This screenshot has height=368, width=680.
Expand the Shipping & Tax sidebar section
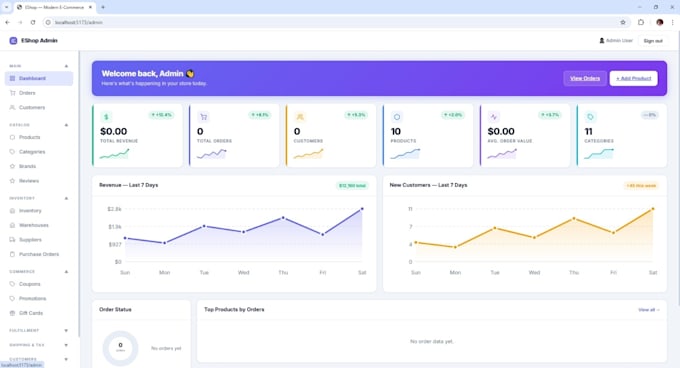66,345
